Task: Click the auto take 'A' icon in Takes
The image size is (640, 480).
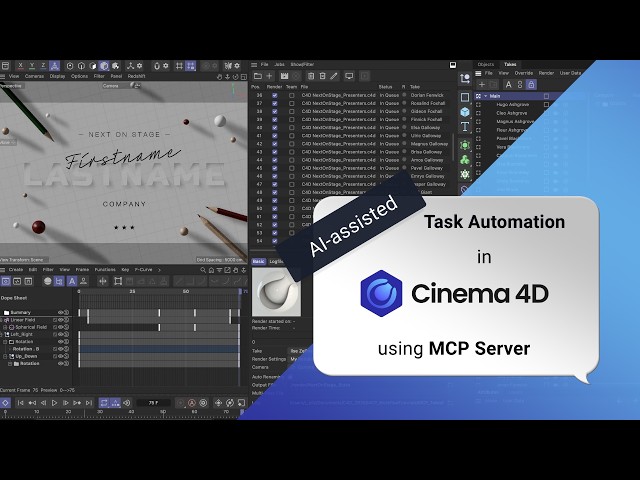Action: [x=508, y=84]
